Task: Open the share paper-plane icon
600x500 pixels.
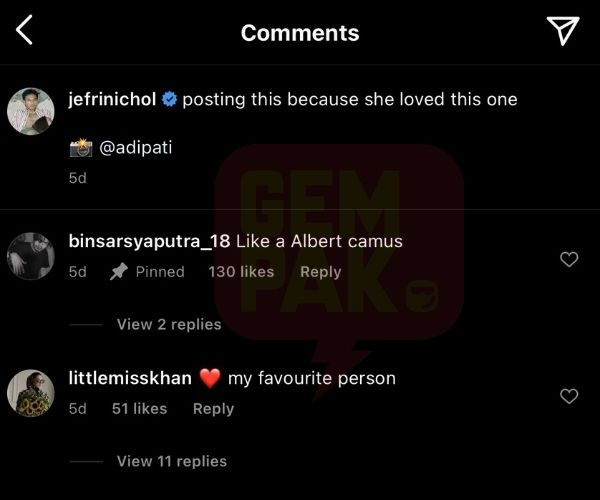Action: tap(563, 31)
